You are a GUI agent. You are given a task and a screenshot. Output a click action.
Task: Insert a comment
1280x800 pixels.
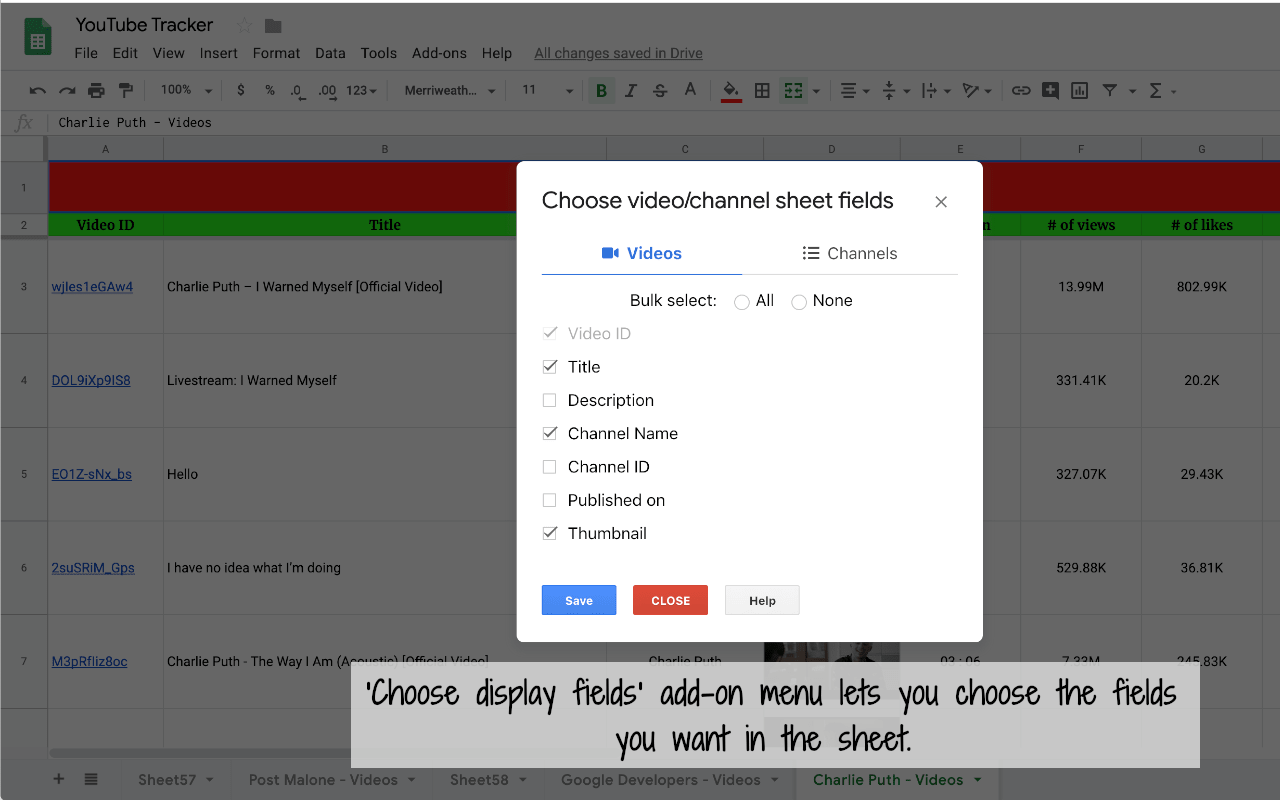pyautogui.click(x=1050, y=91)
